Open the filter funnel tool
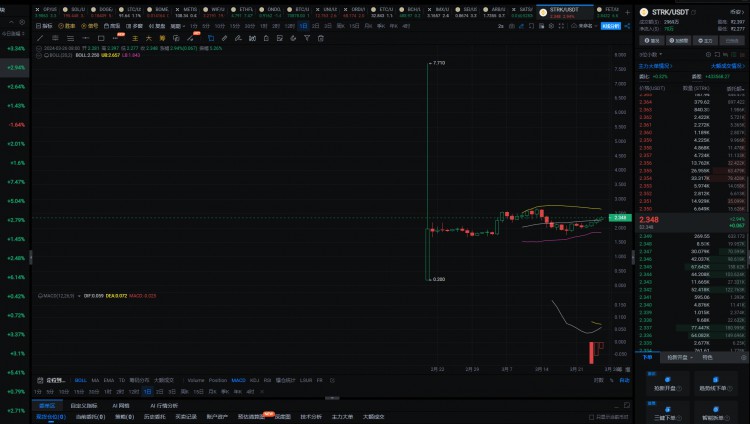750x424 pixels. pyautogui.click(x=307, y=38)
